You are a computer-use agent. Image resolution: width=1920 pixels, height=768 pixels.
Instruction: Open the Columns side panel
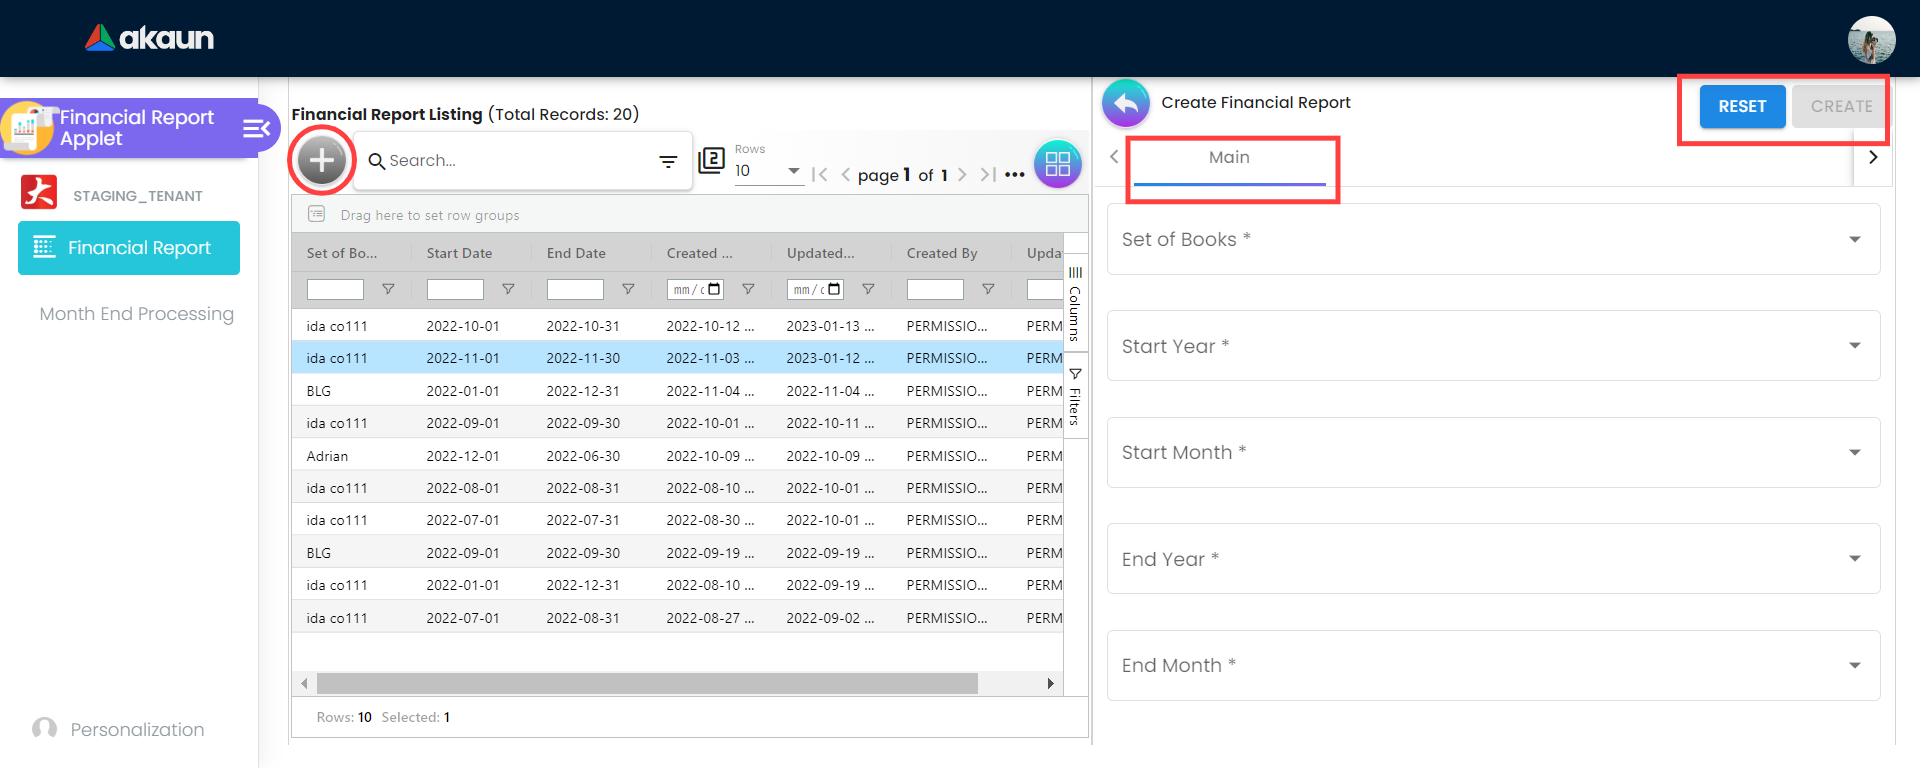[1075, 303]
